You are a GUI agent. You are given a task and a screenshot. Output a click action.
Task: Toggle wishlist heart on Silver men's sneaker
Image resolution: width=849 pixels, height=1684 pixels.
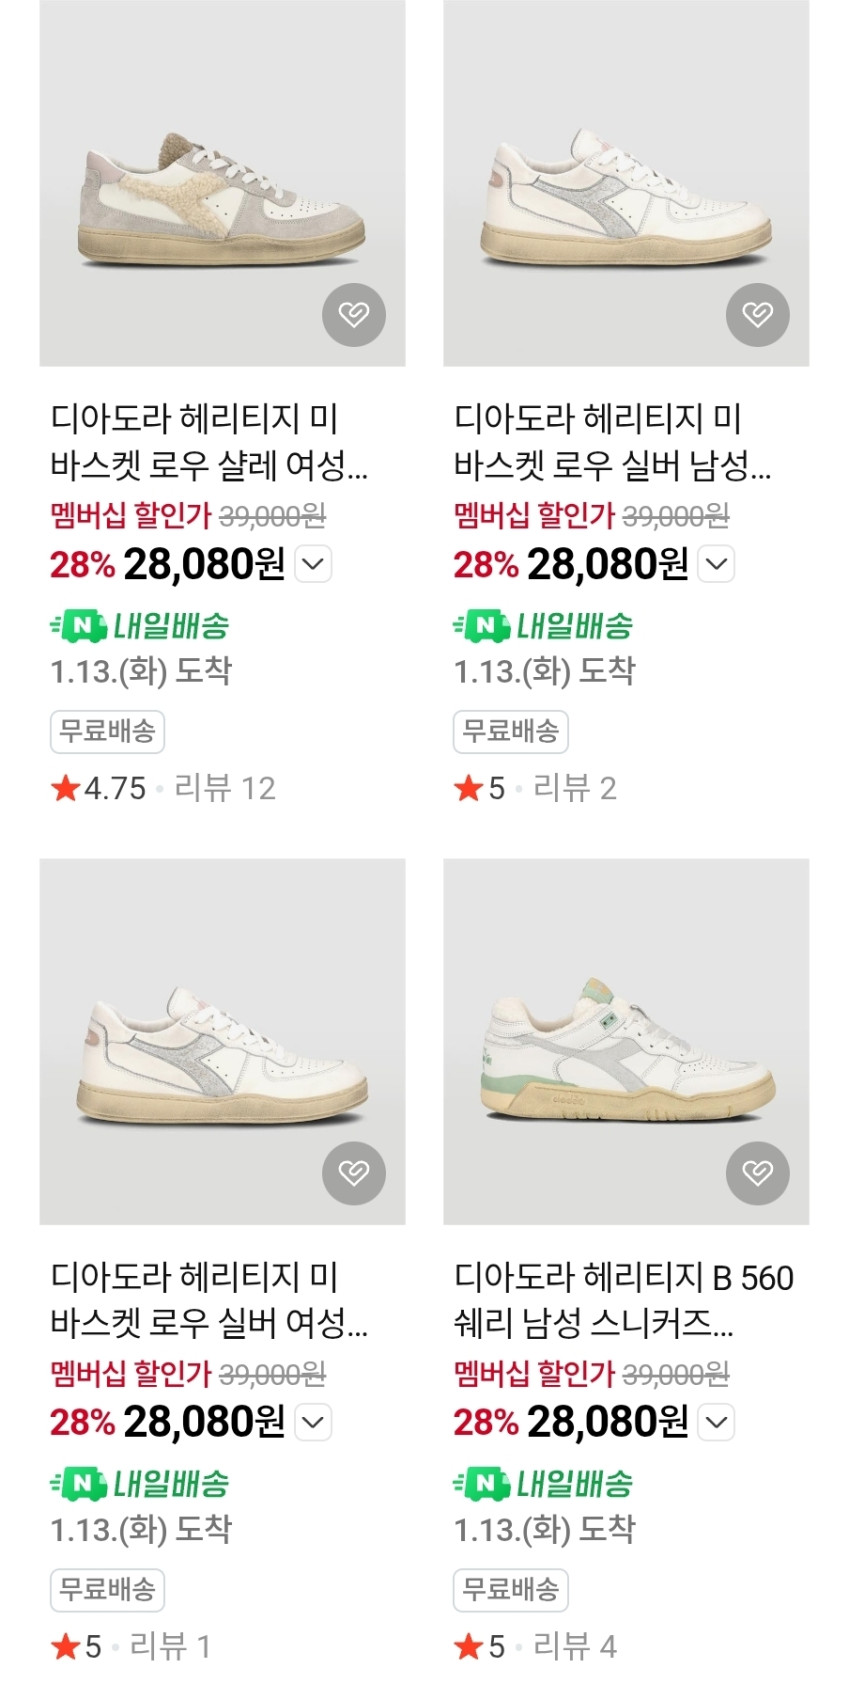coord(757,315)
